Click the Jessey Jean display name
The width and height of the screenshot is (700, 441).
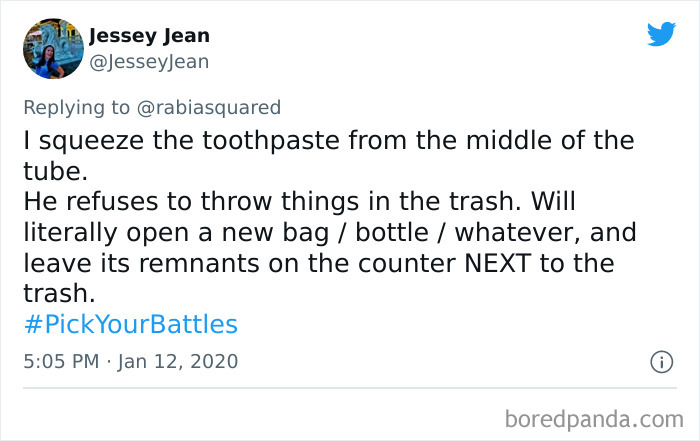[149, 37]
